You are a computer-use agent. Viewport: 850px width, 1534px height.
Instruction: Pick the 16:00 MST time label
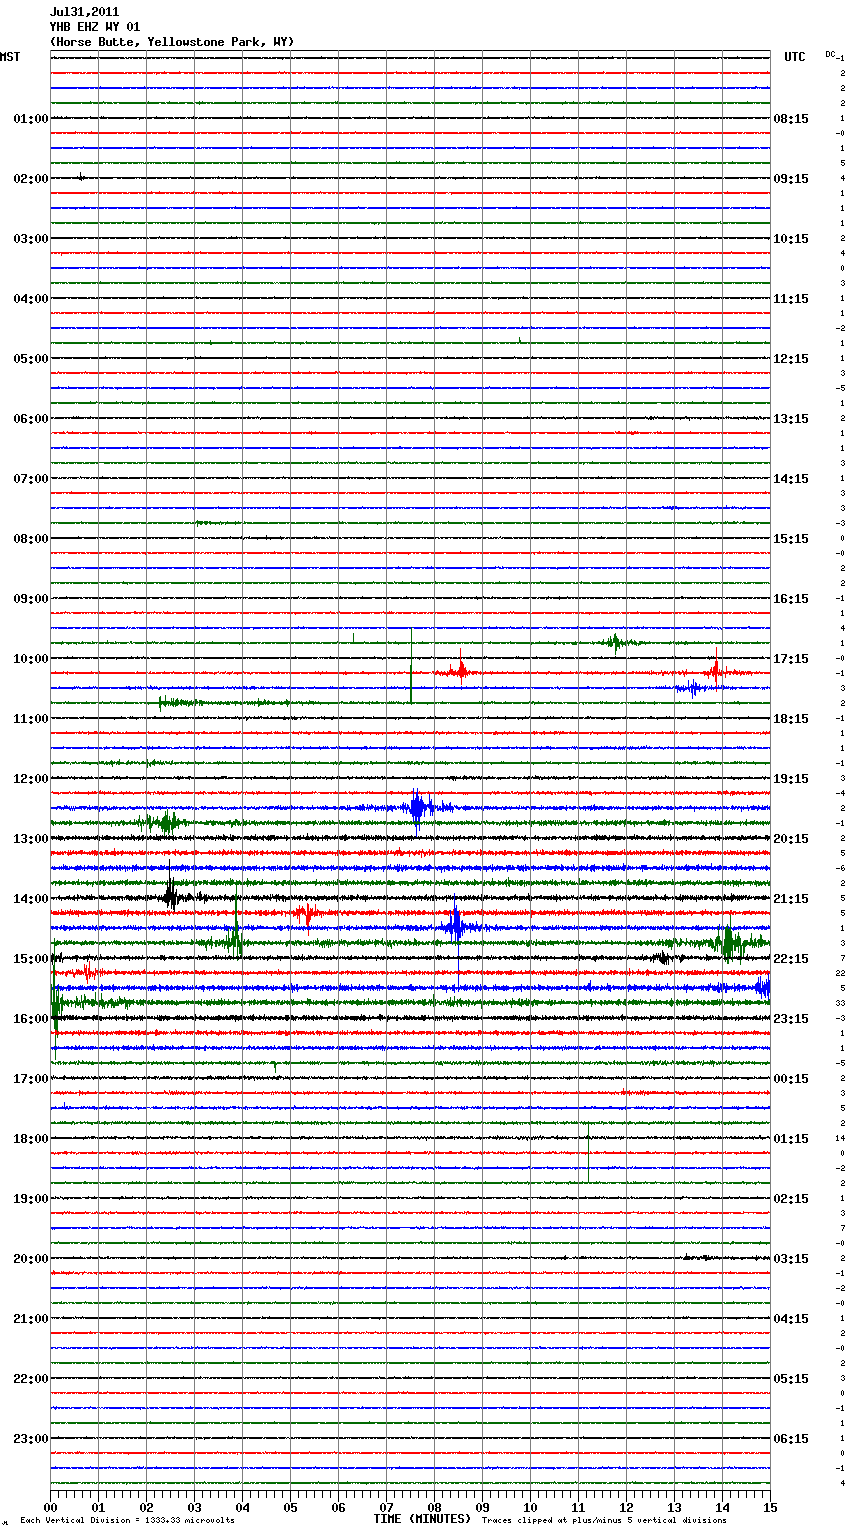click(30, 1019)
